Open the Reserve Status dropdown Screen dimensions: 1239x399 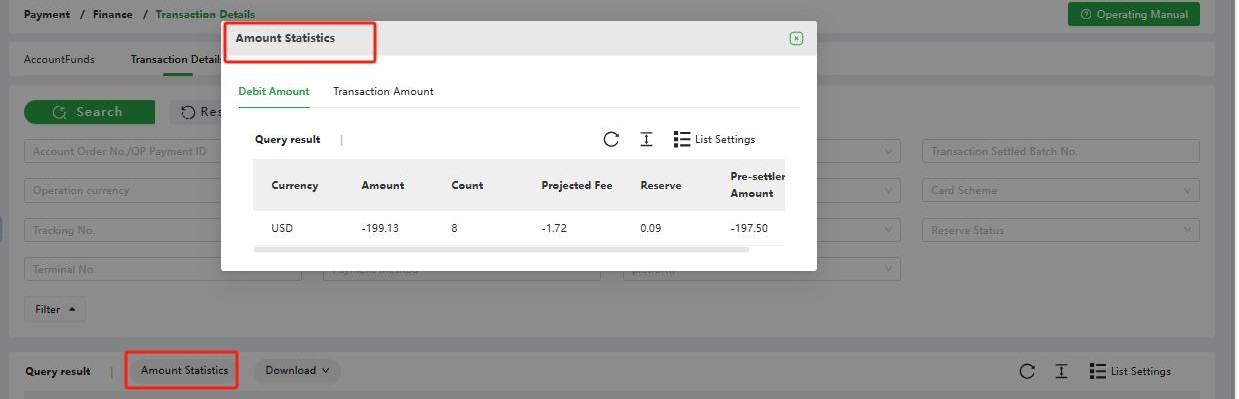1060,230
